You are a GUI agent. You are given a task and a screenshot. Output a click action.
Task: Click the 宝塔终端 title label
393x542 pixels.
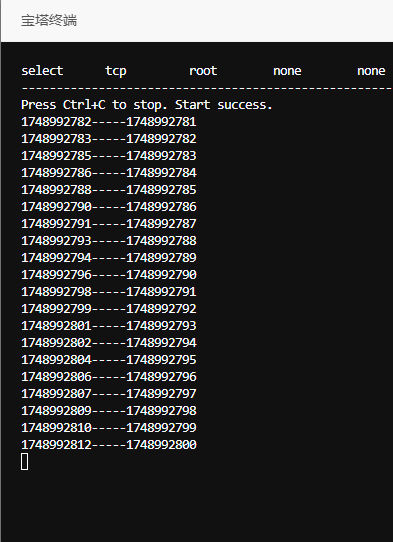[49, 21]
